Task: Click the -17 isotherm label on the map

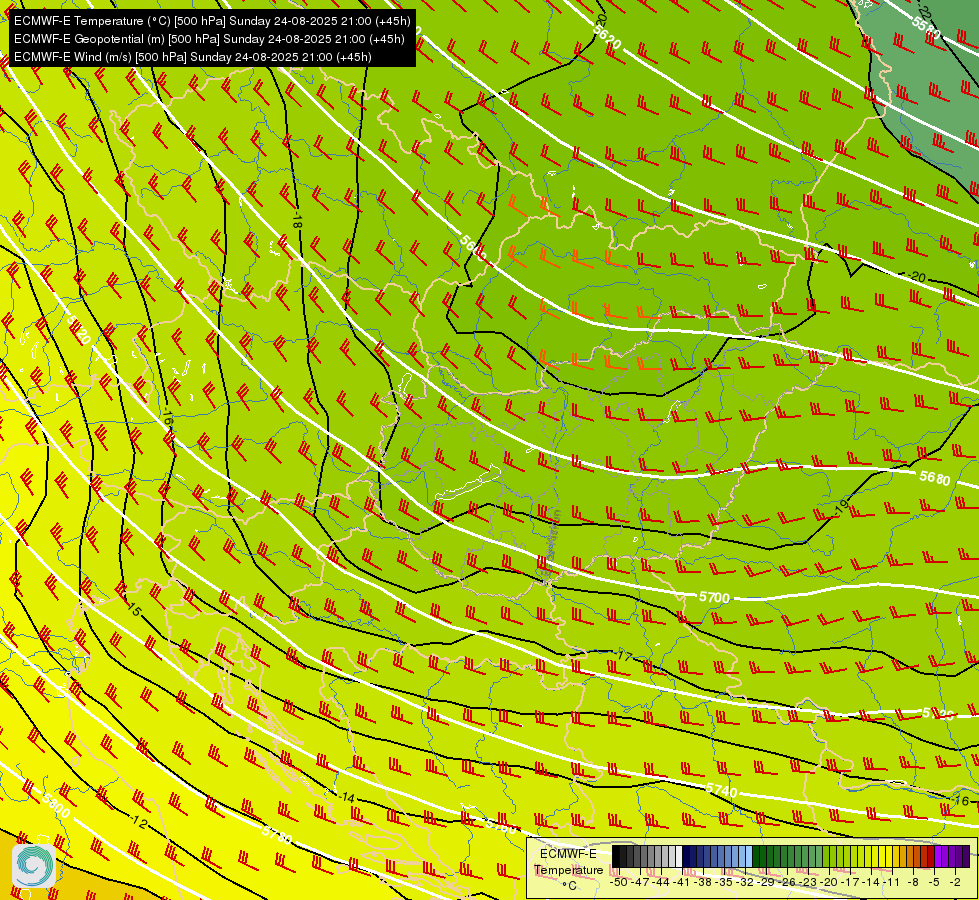Action: click(x=624, y=655)
